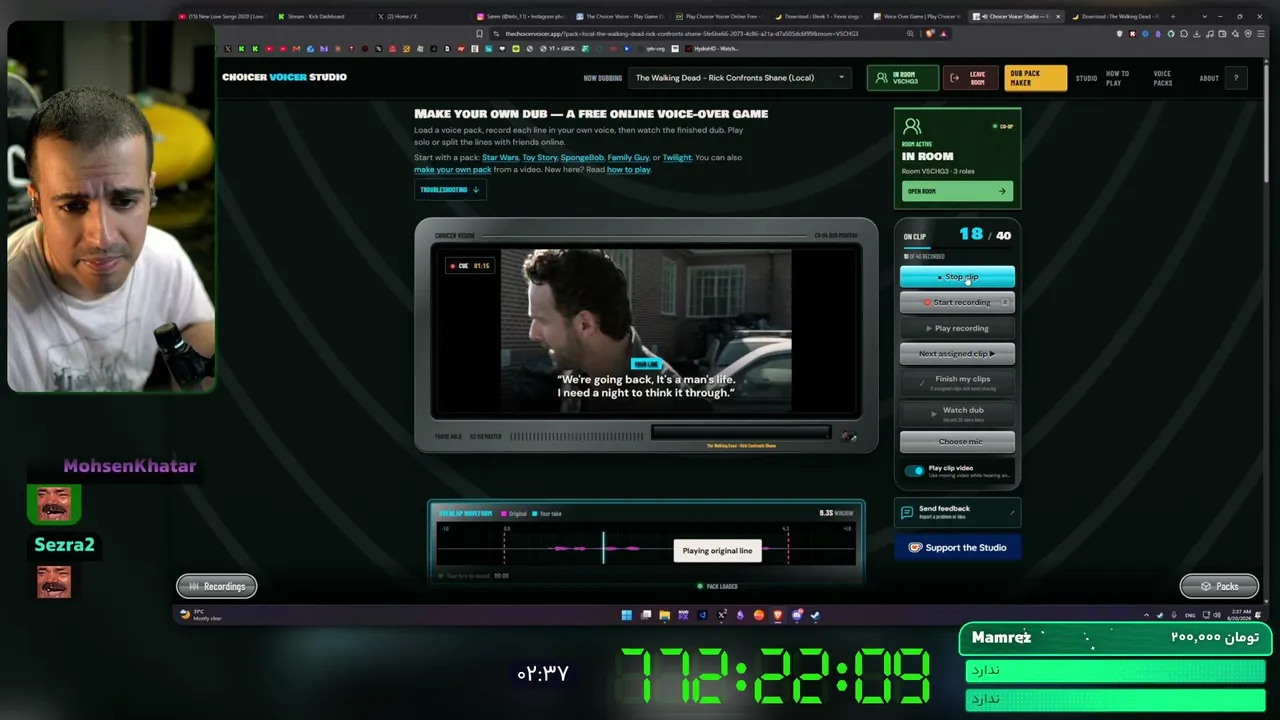Image resolution: width=1280 pixels, height=720 pixels.
Task: Go to the Studio nav item
Action: click(x=1086, y=78)
